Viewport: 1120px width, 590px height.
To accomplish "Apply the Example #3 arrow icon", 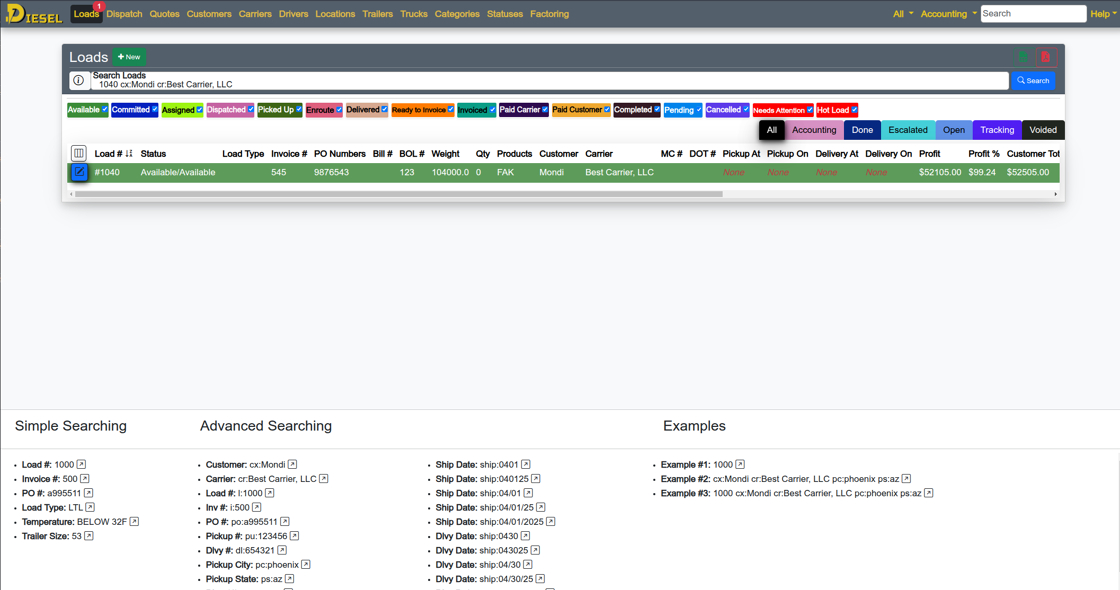I will (x=929, y=493).
